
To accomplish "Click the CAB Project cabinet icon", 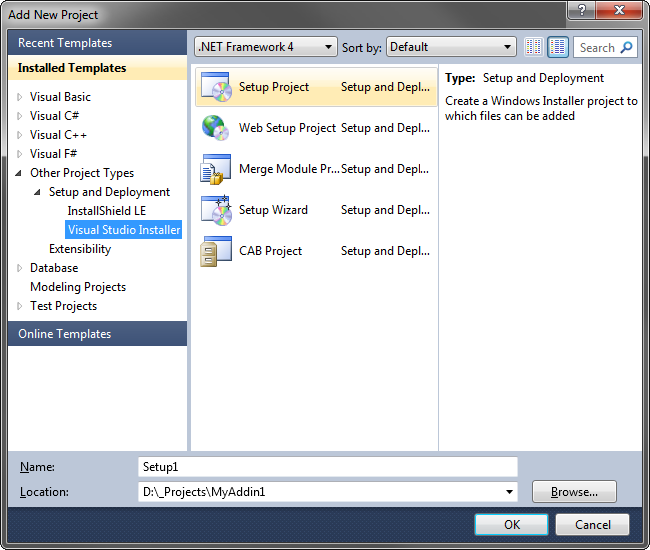I will pos(216,251).
